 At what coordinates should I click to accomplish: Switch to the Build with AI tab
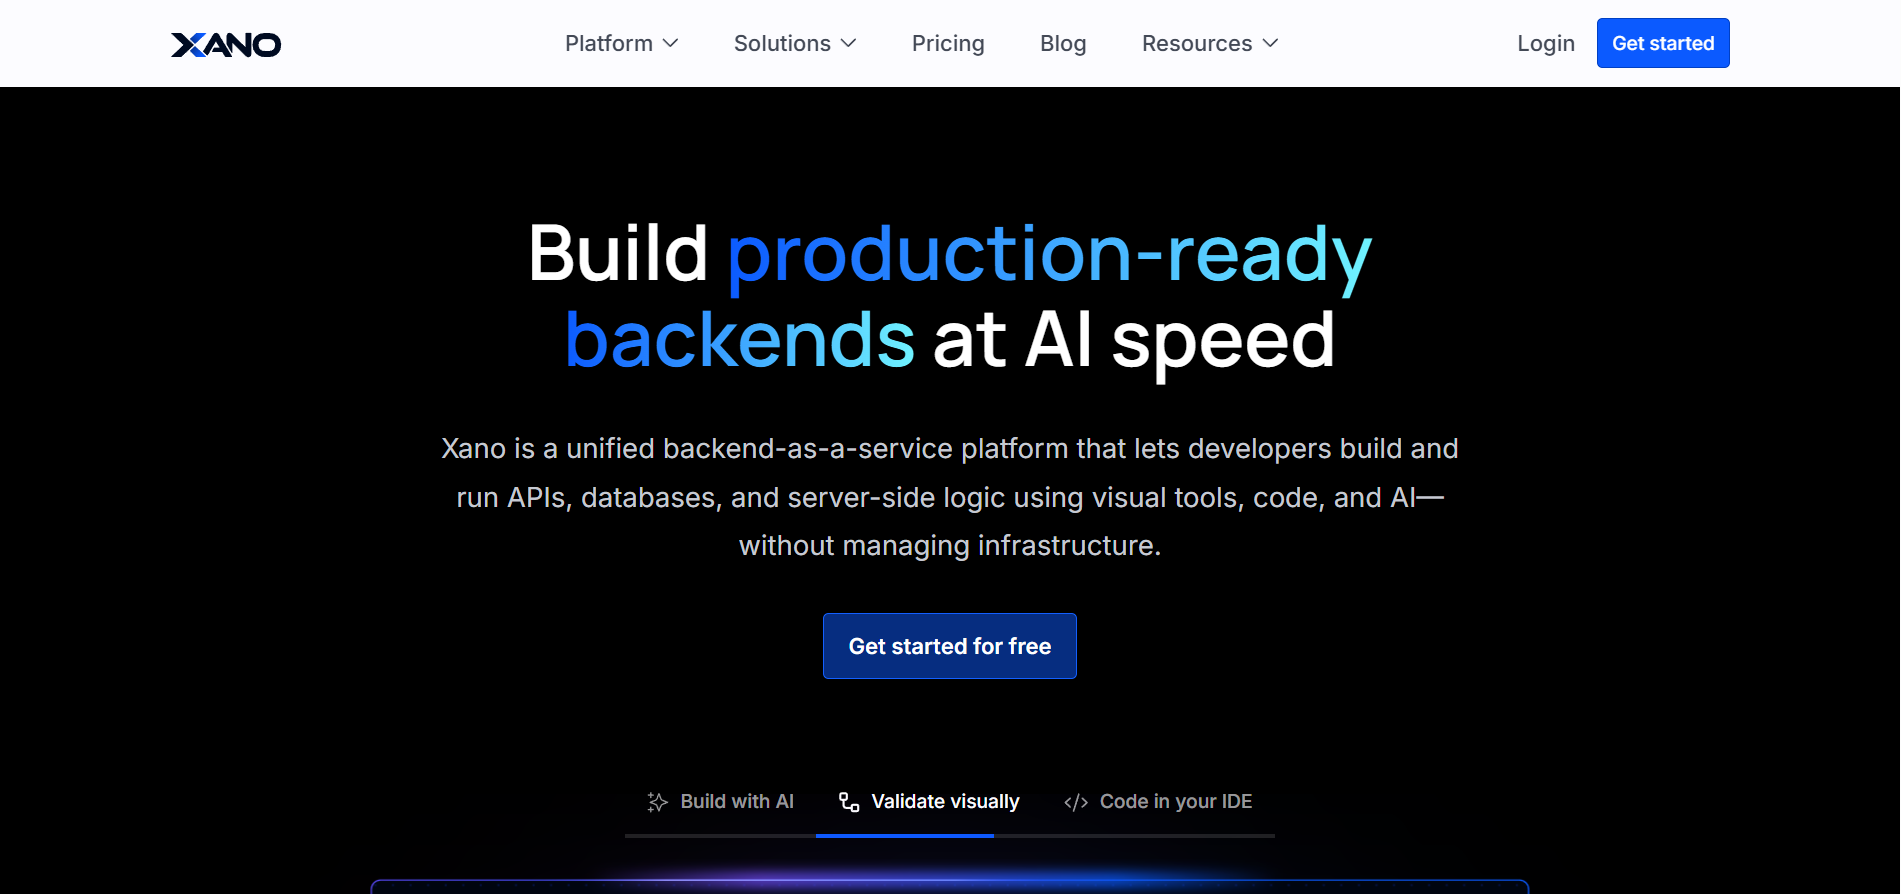[x=737, y=802]
